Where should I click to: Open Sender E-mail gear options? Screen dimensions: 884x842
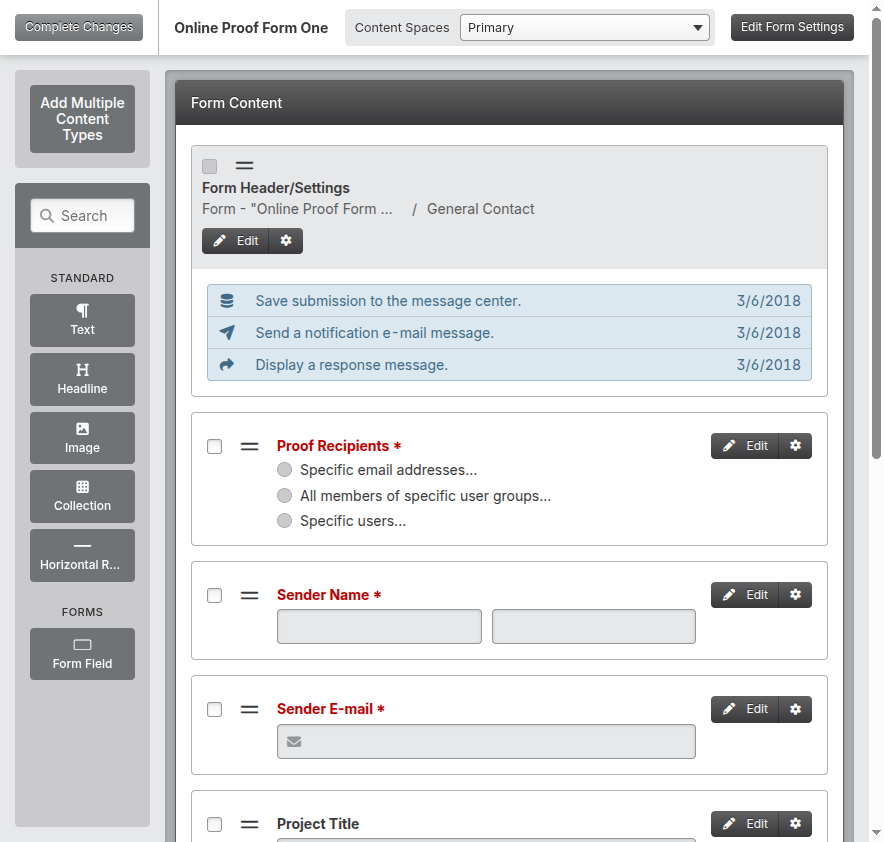tap(795, 709)
